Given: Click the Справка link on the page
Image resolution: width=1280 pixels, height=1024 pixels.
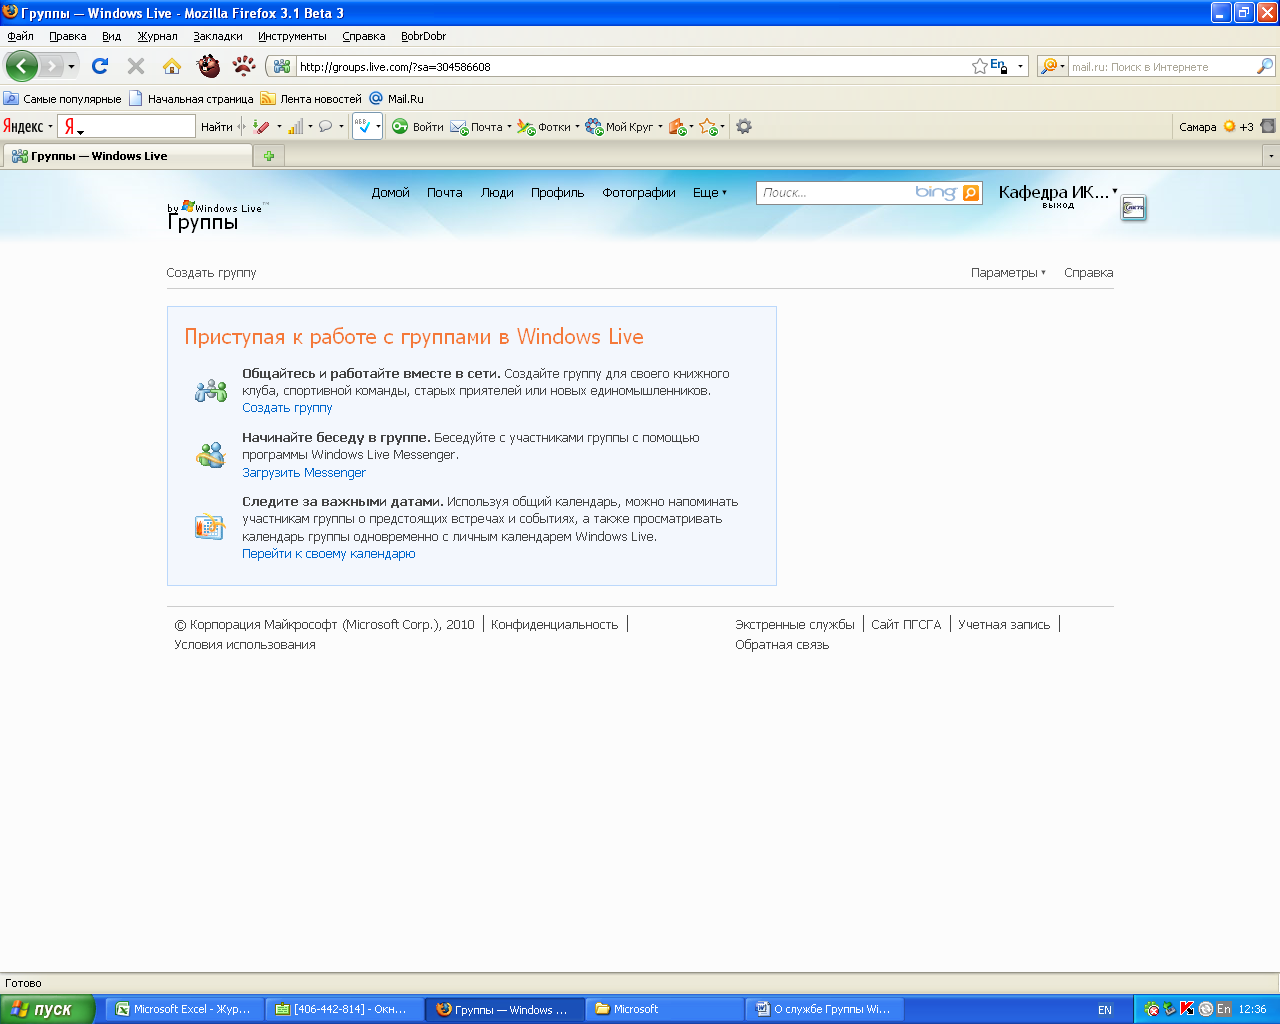Looking at the screenshot, I should pyautogui.click(x=1089, y=273).
